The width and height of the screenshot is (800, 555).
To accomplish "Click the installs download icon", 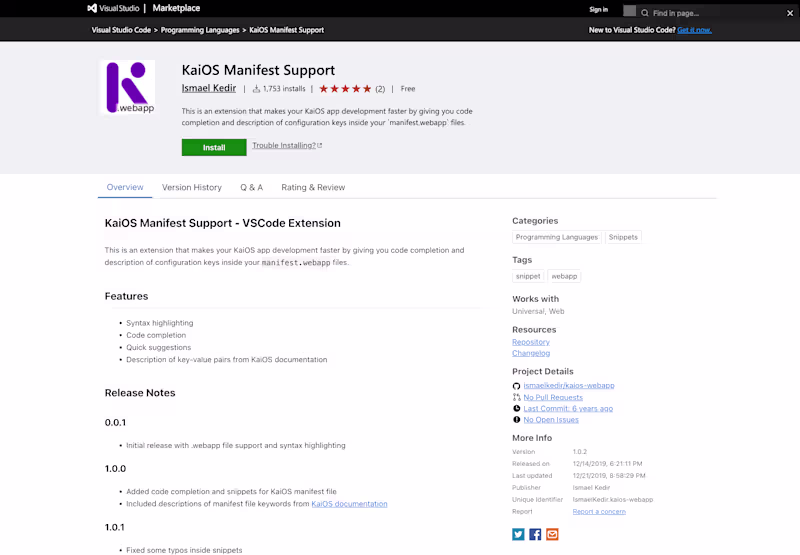I will pos(257,89).
